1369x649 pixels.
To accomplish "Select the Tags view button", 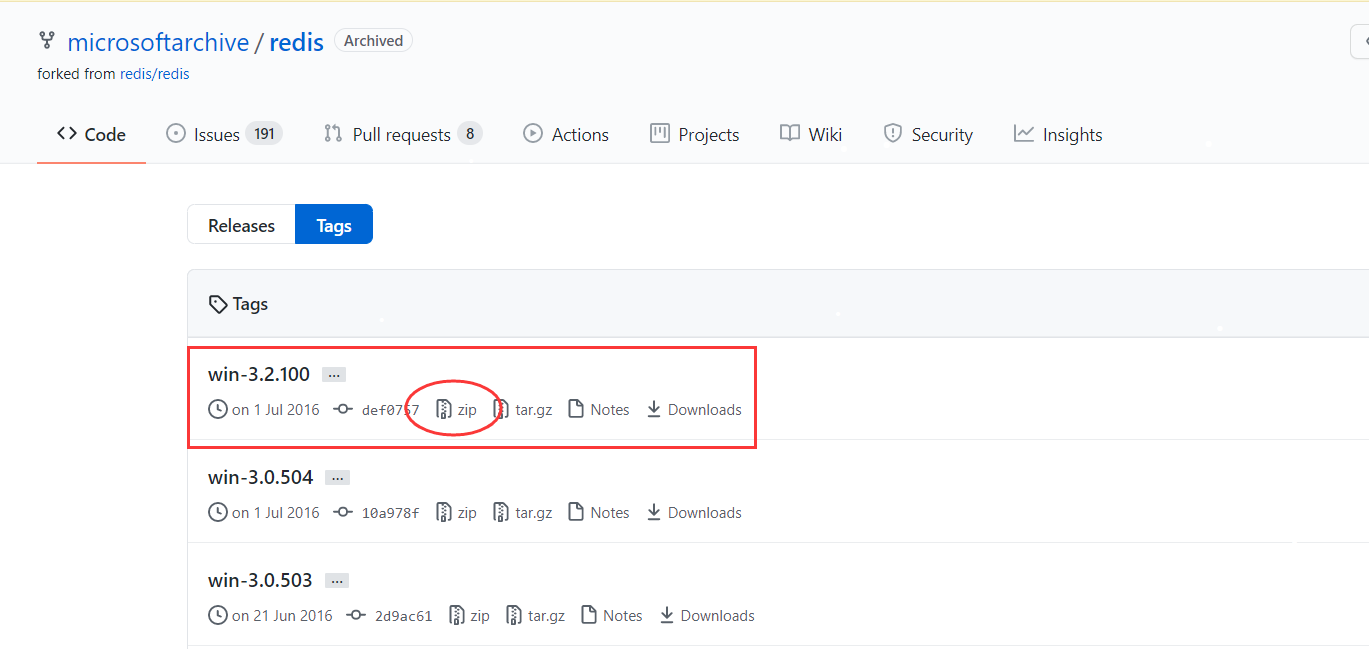I will point(334,225).
